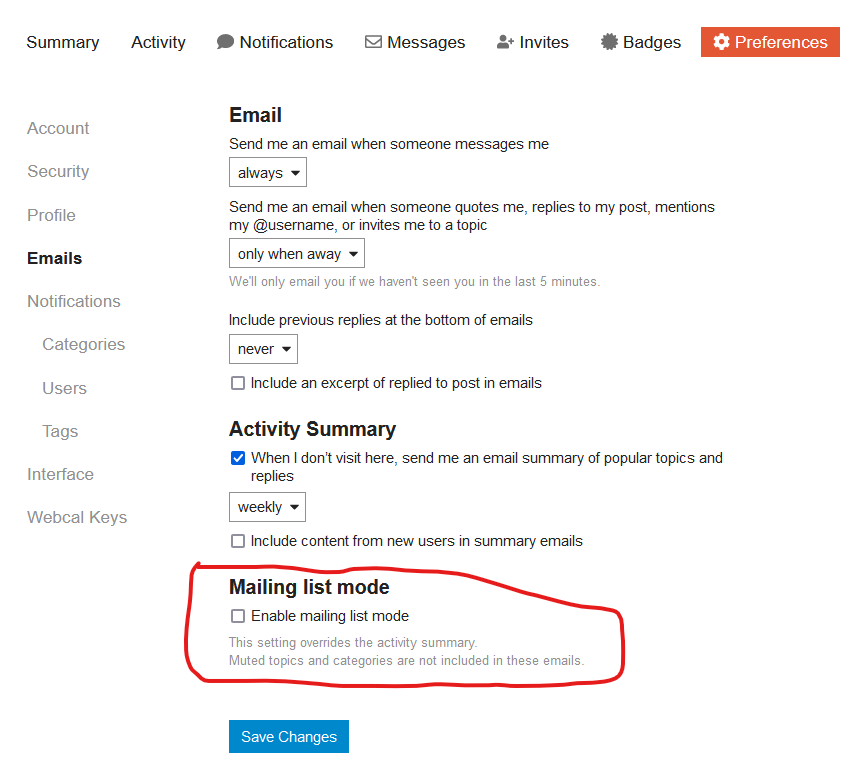Go to Security preferences section
The image size is (856, 758).
[58, 171]
